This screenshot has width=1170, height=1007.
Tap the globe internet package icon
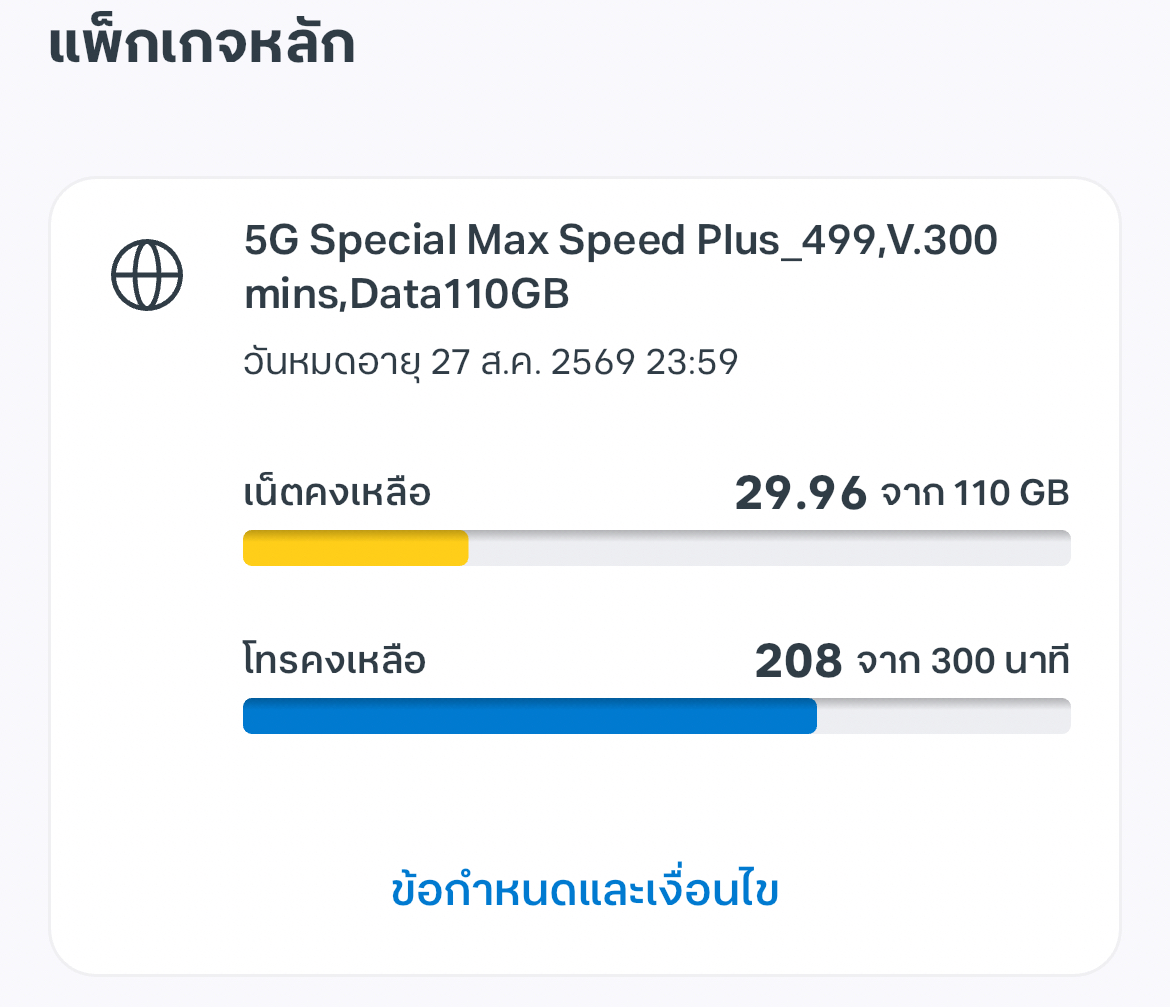147,275
